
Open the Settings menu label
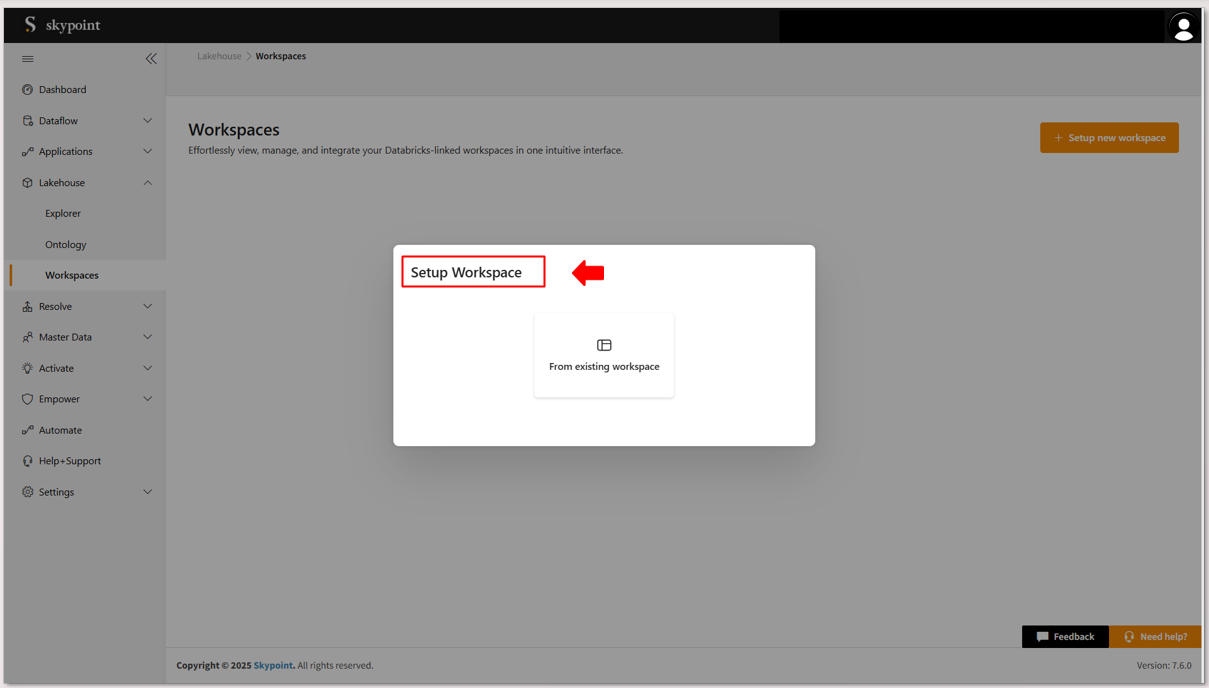pos(56,492)
